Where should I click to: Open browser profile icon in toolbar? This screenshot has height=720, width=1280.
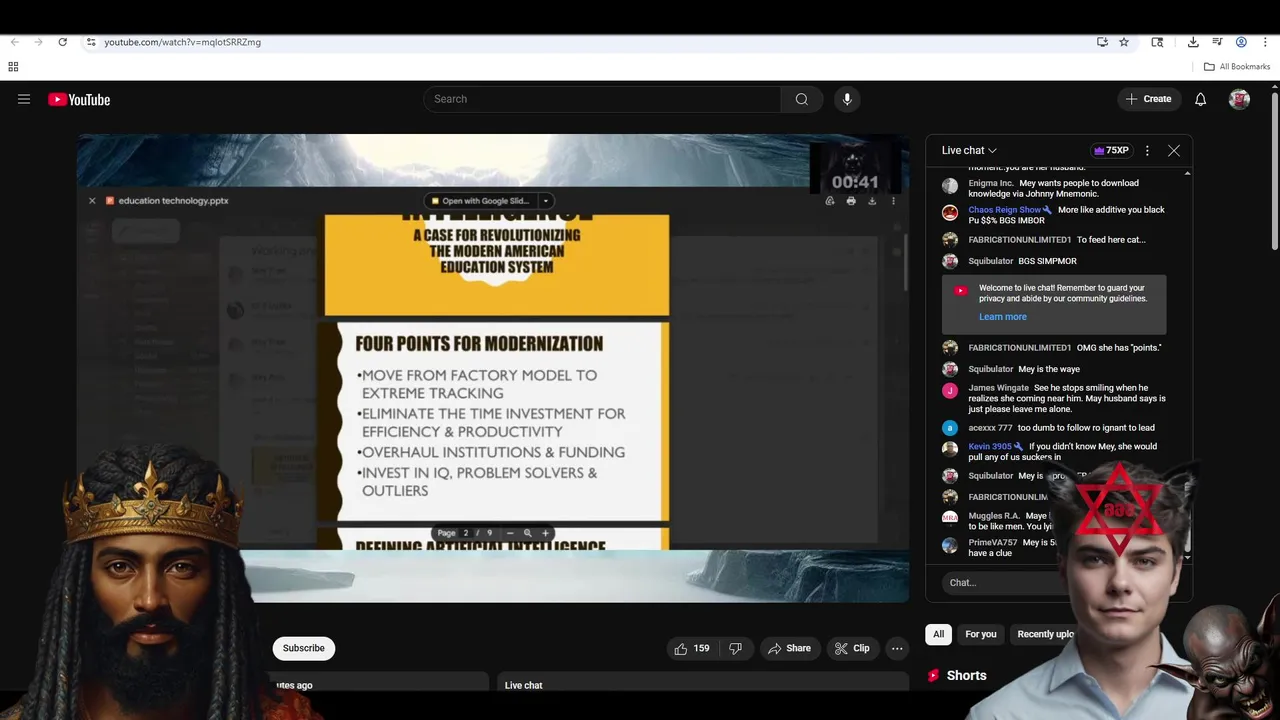pos(1241,42)
